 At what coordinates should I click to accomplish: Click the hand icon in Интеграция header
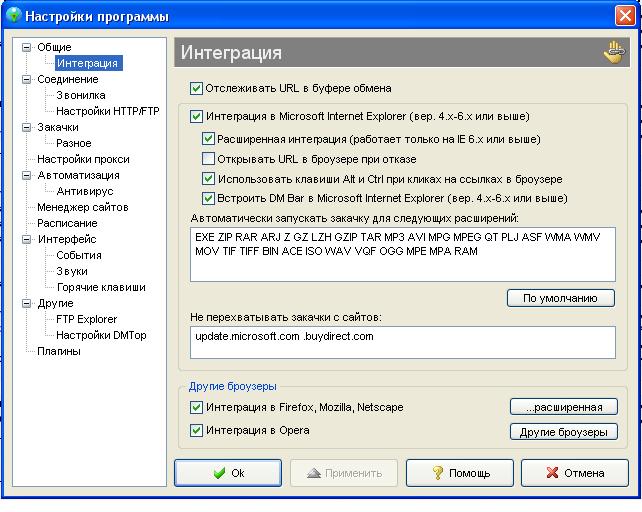pos(612,53)
